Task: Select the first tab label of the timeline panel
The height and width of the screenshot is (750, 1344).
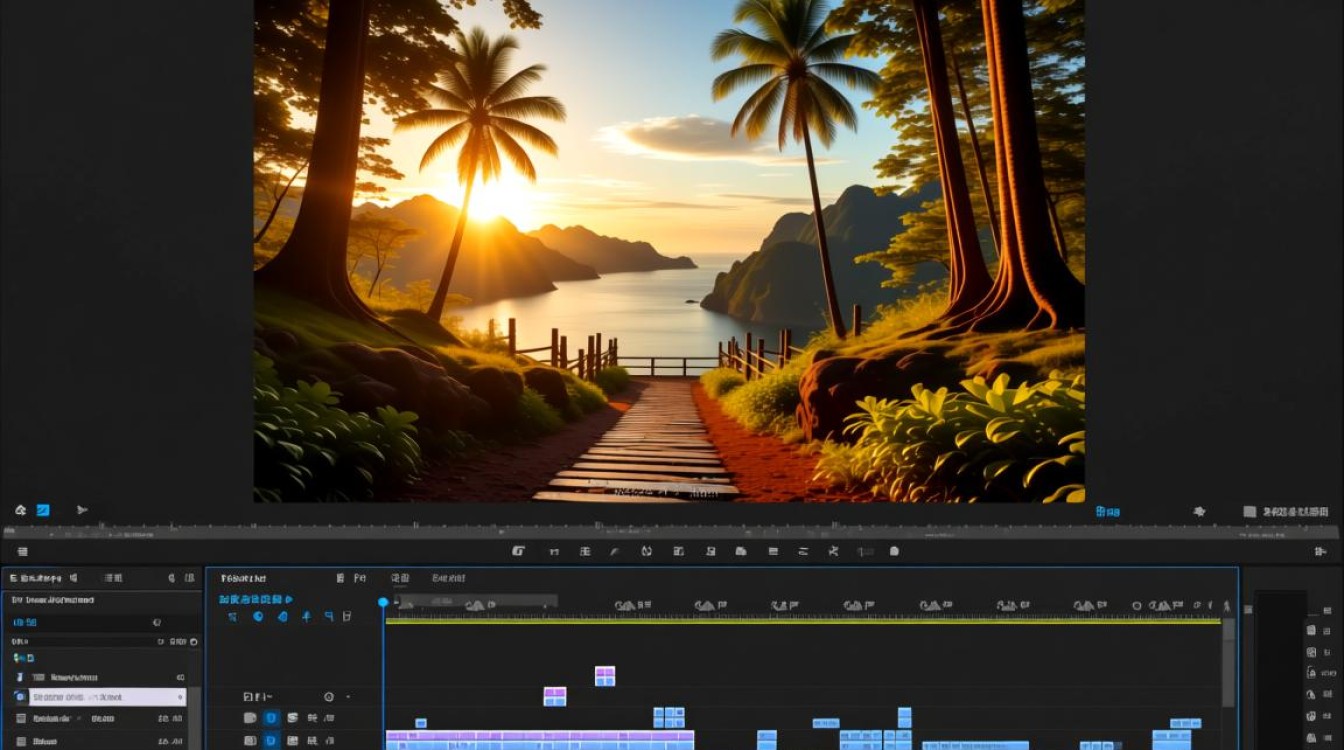Action: 243,578
